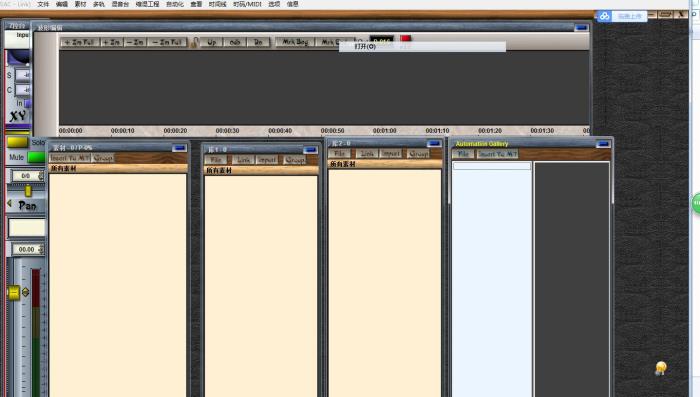Click the XY control on mixer strip
700x397 pixels.
click(x=18, y=116)
